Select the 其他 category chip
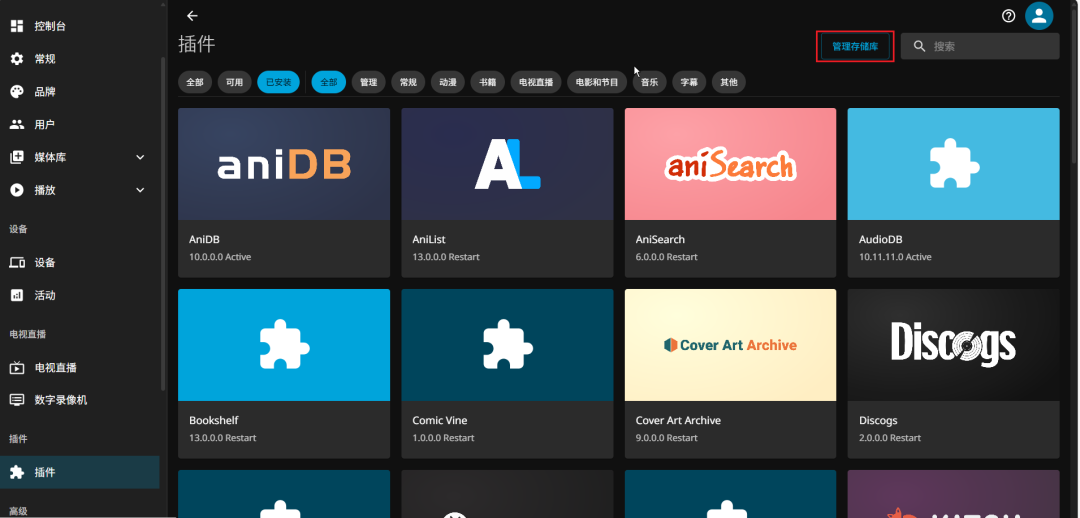Image resolution: width=1080 pixels, height=518 pixels. tap(729, 82)
